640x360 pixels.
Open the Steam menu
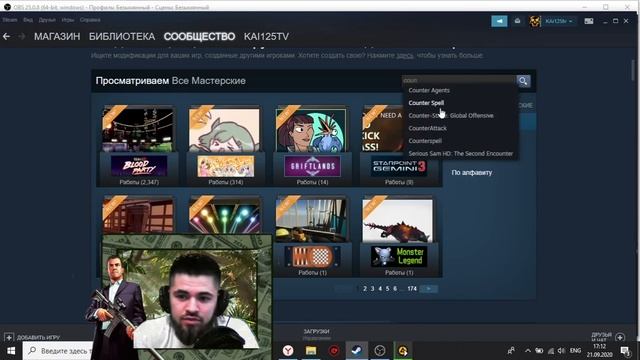tap(10, 20)
